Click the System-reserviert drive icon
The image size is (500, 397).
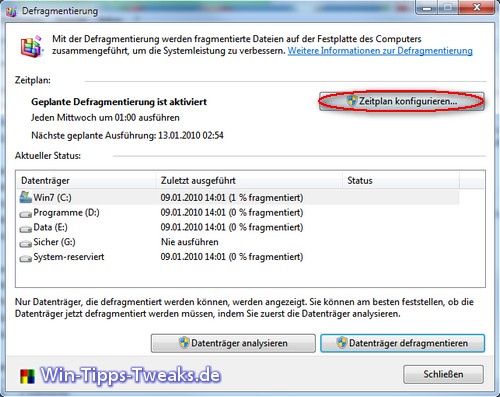[25, 258]
